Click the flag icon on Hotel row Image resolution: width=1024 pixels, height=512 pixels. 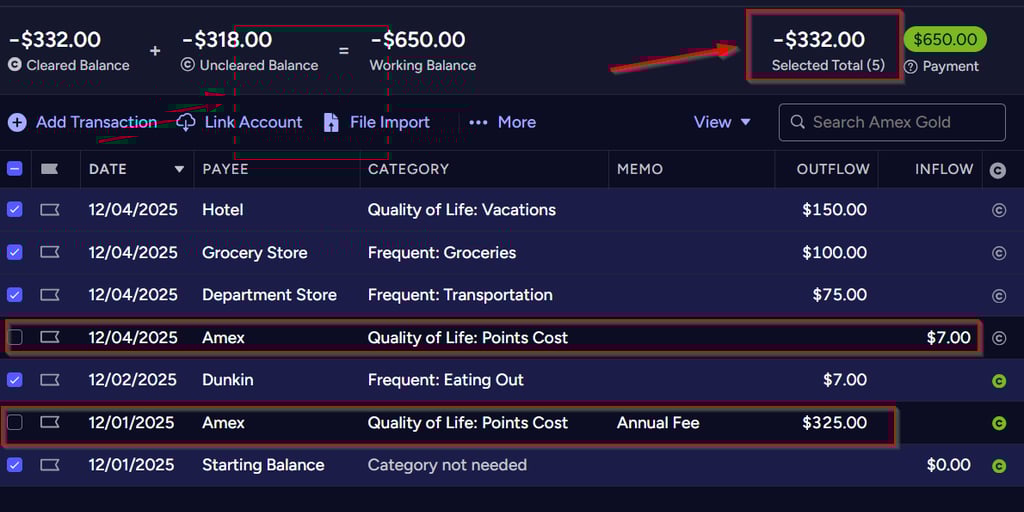[x=50, y=210]
